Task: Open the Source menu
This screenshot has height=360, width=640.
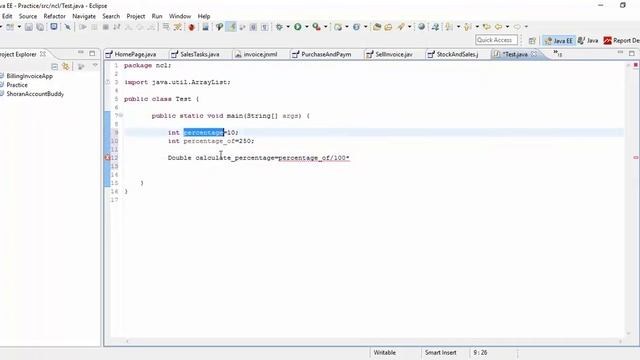Action: click(x=28, y=16)
